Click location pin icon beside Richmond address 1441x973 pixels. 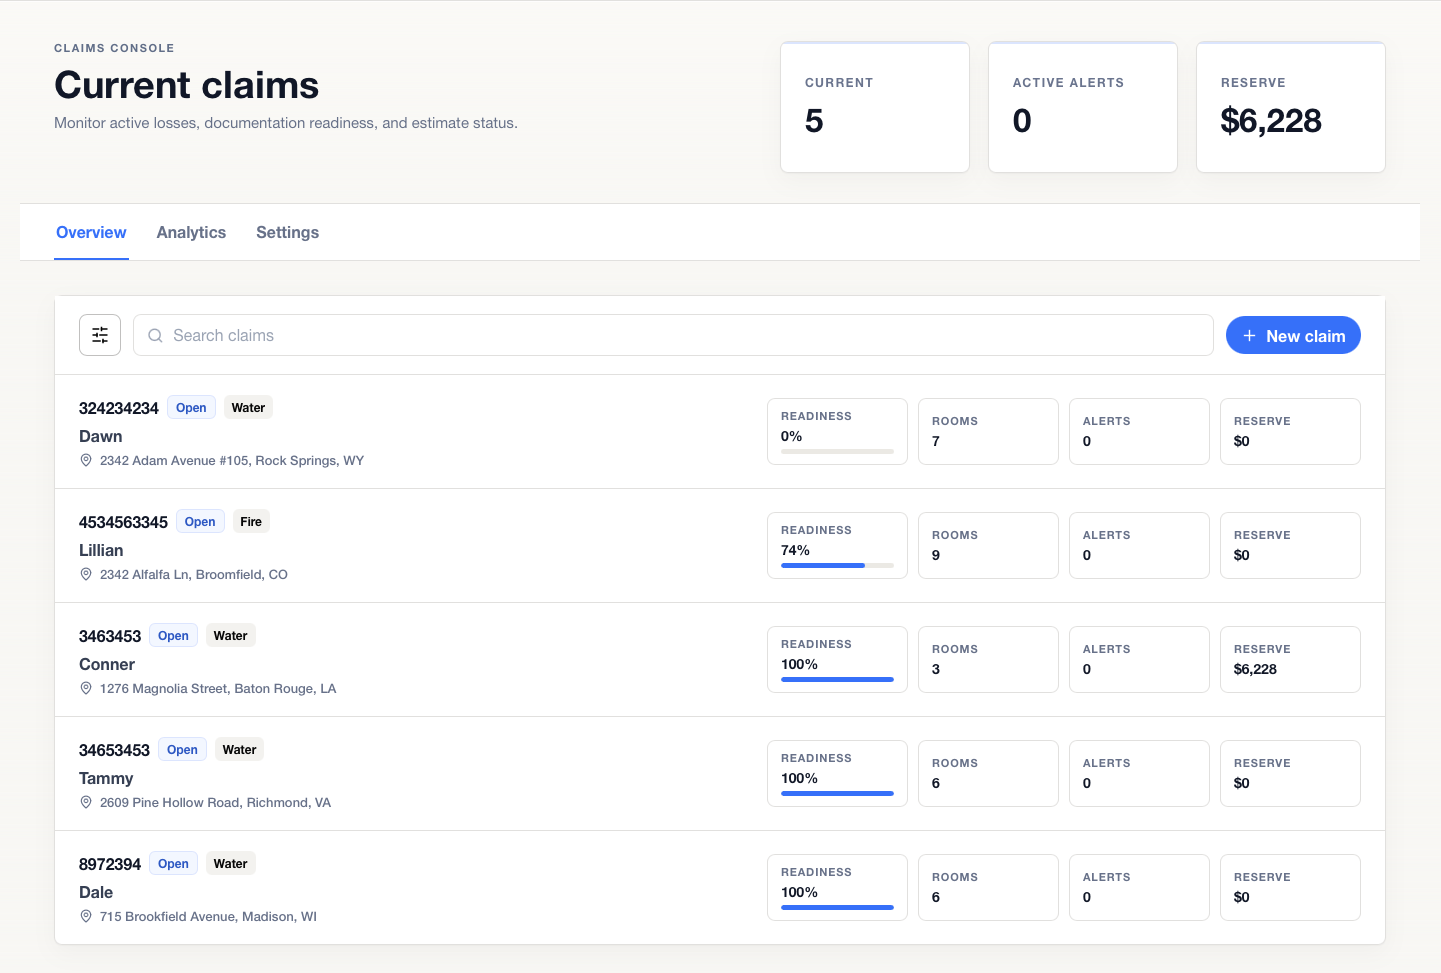coord(86,803)
